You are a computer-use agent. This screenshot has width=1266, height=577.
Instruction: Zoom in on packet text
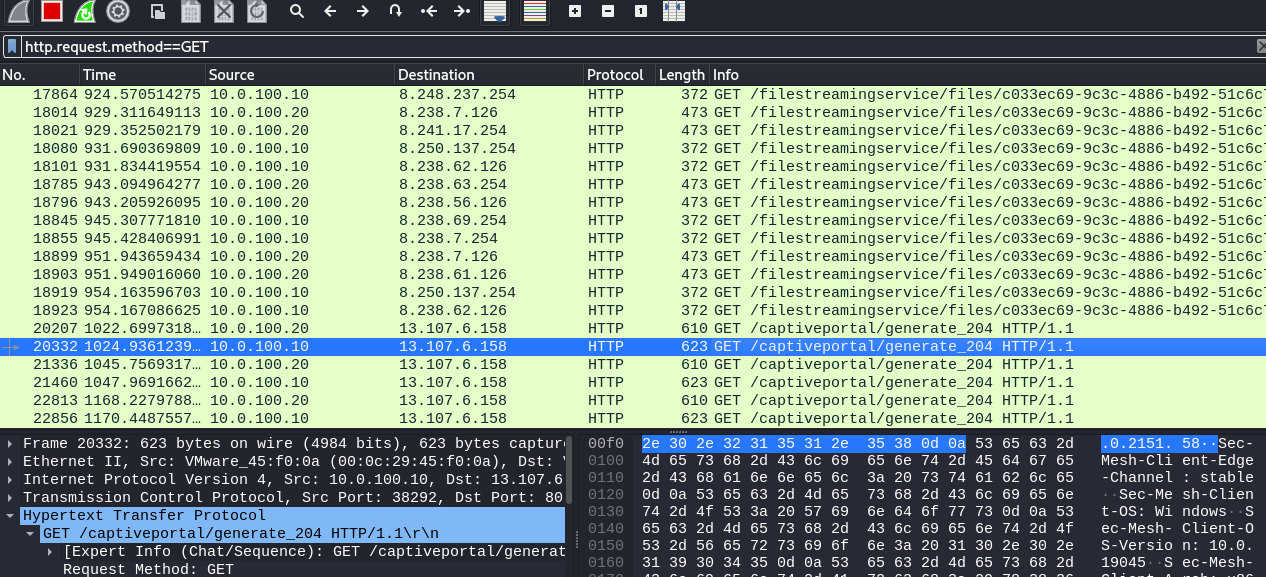574,11
